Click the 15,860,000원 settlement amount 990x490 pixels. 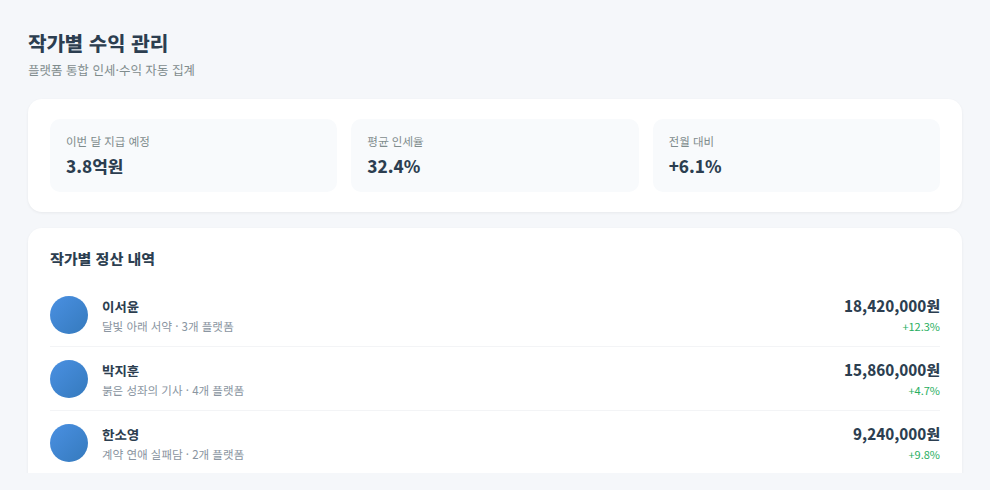click(892, 370)
